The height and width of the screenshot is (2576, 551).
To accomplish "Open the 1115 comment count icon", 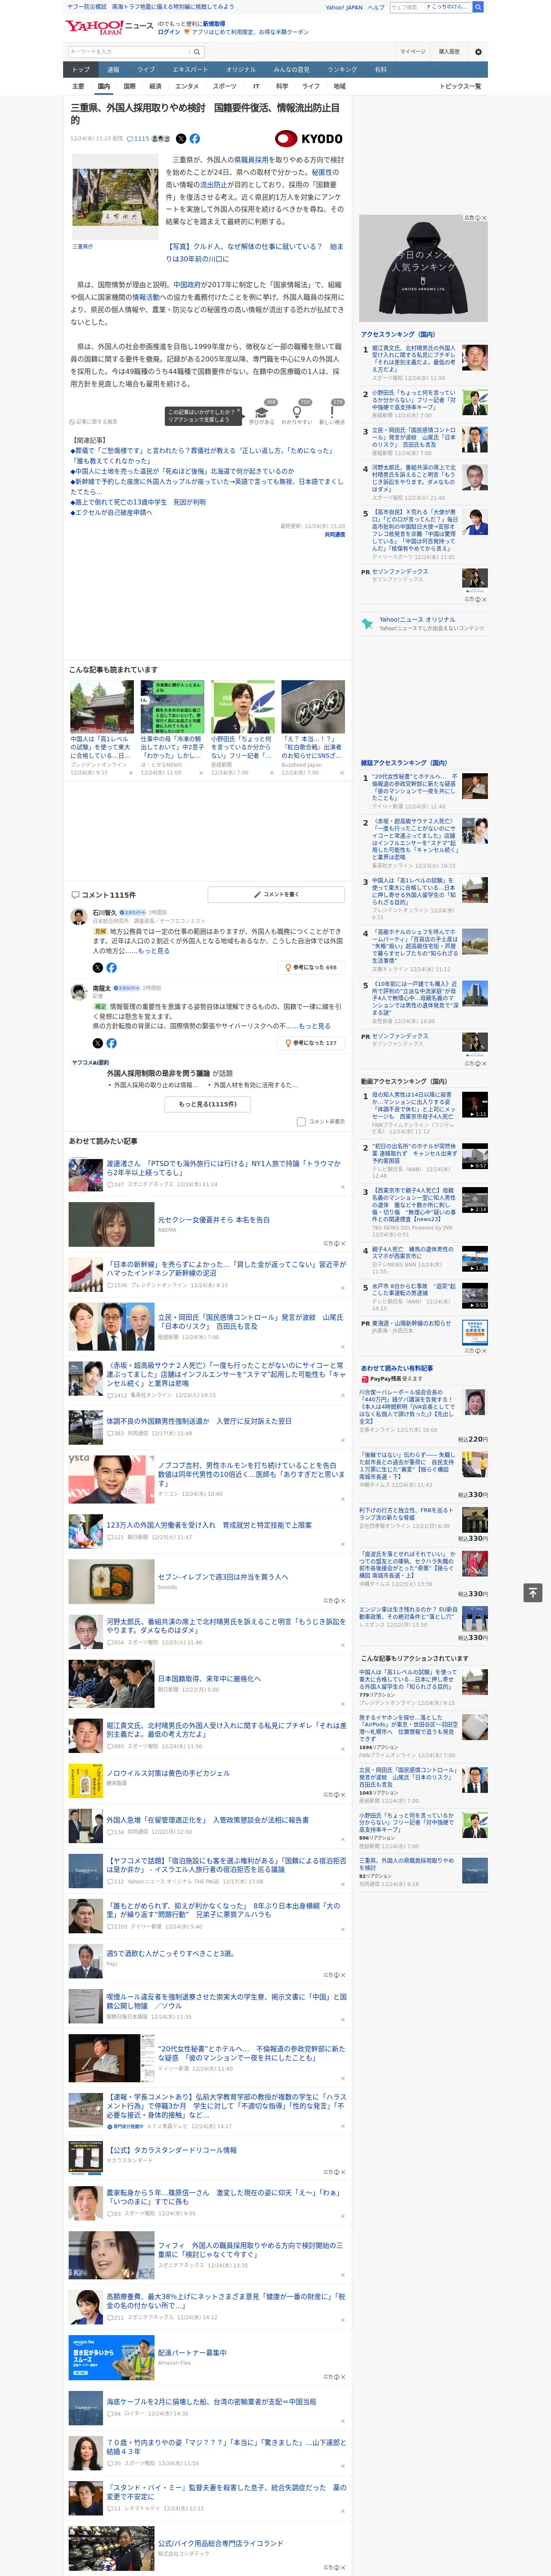I will click(139, 139).
